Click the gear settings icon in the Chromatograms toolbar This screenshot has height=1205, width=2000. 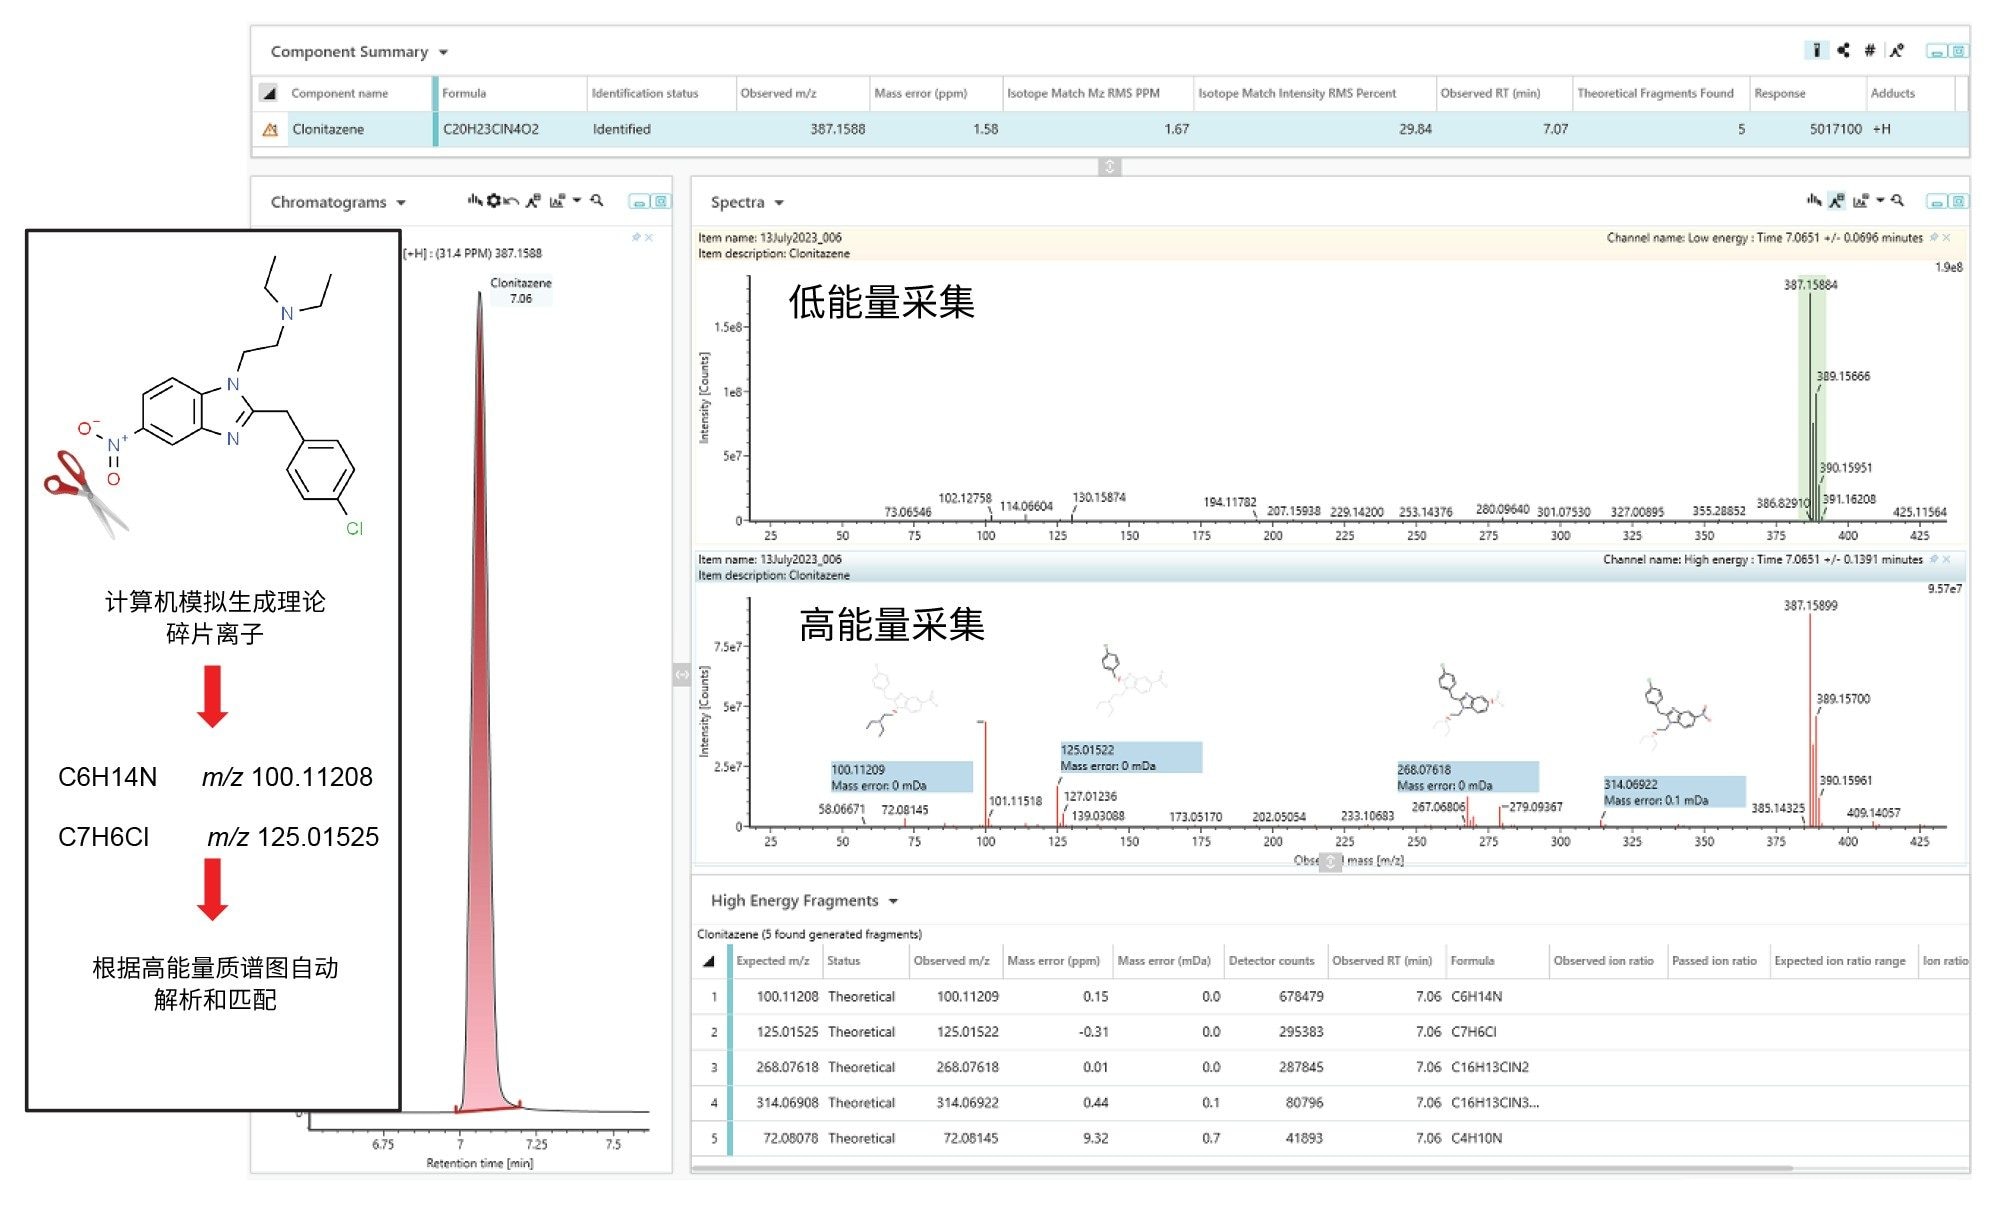[x=493, y=201]
